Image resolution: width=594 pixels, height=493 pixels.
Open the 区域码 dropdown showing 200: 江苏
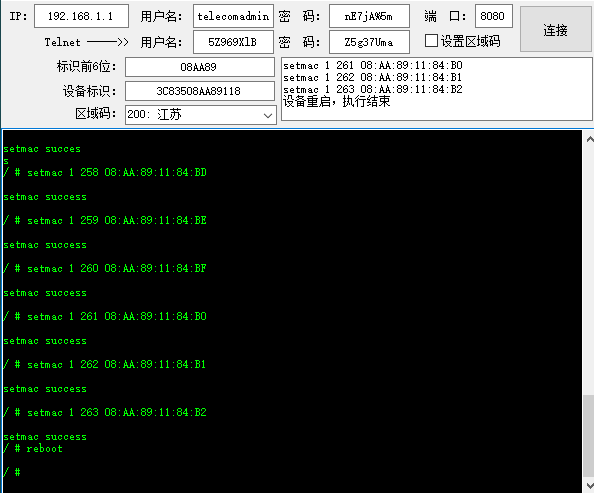[x=201, y=115]
